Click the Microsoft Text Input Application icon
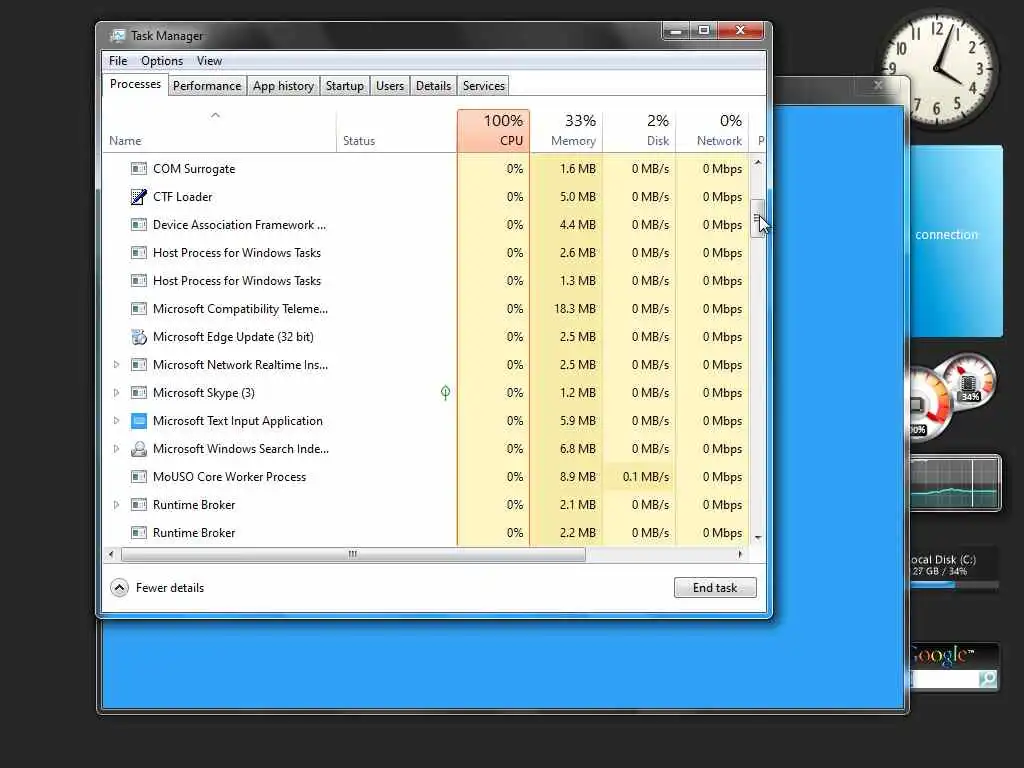Viewport: 1024px width, 768px height. (x=138, y=421)
